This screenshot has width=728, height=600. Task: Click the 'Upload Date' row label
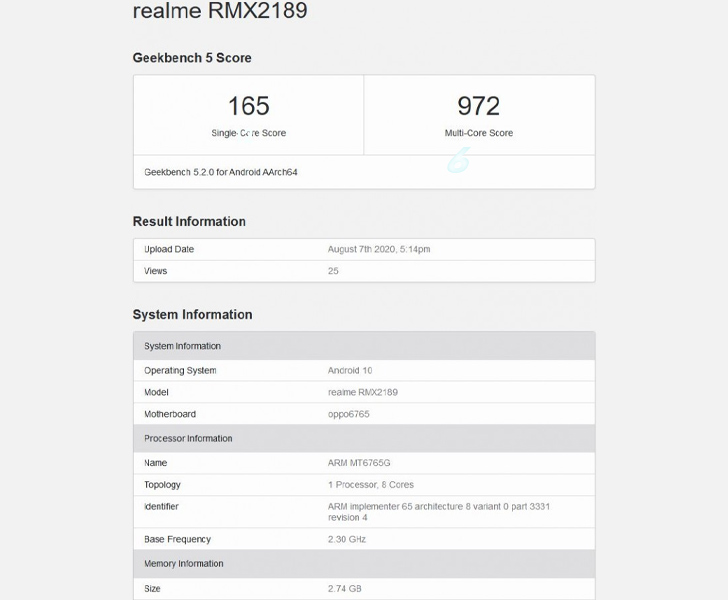click(x=169, y=249)
